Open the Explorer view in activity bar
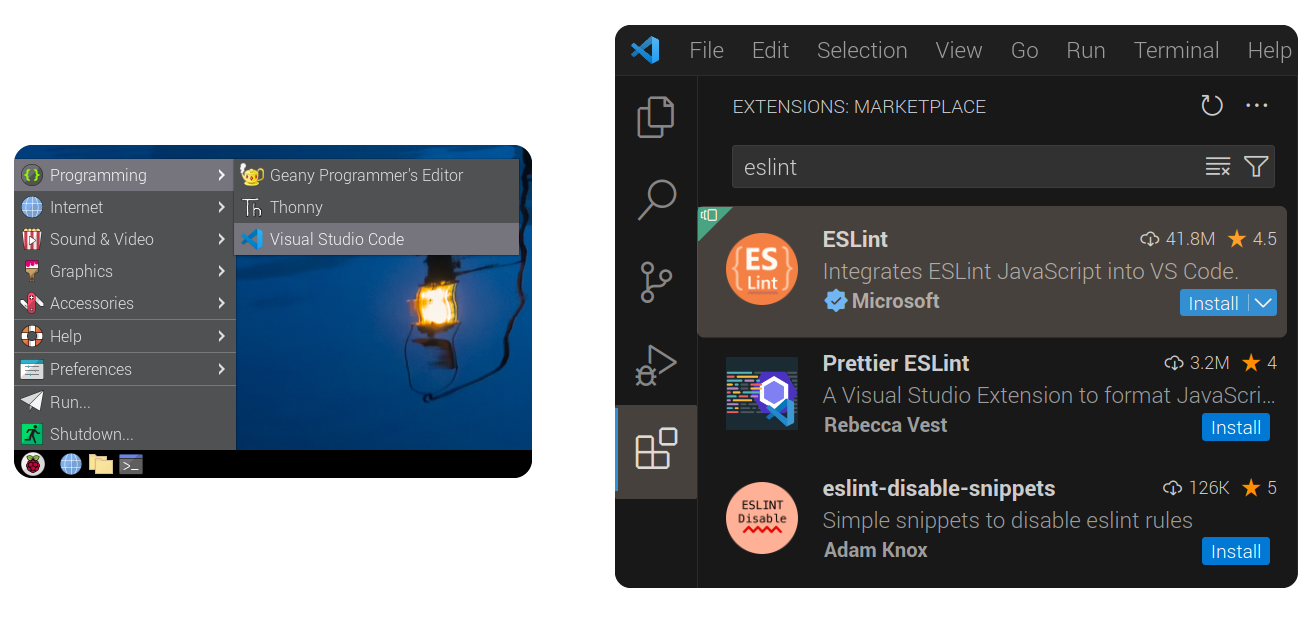Screen dimensions: 1315x617 click(x=656, y=117)
